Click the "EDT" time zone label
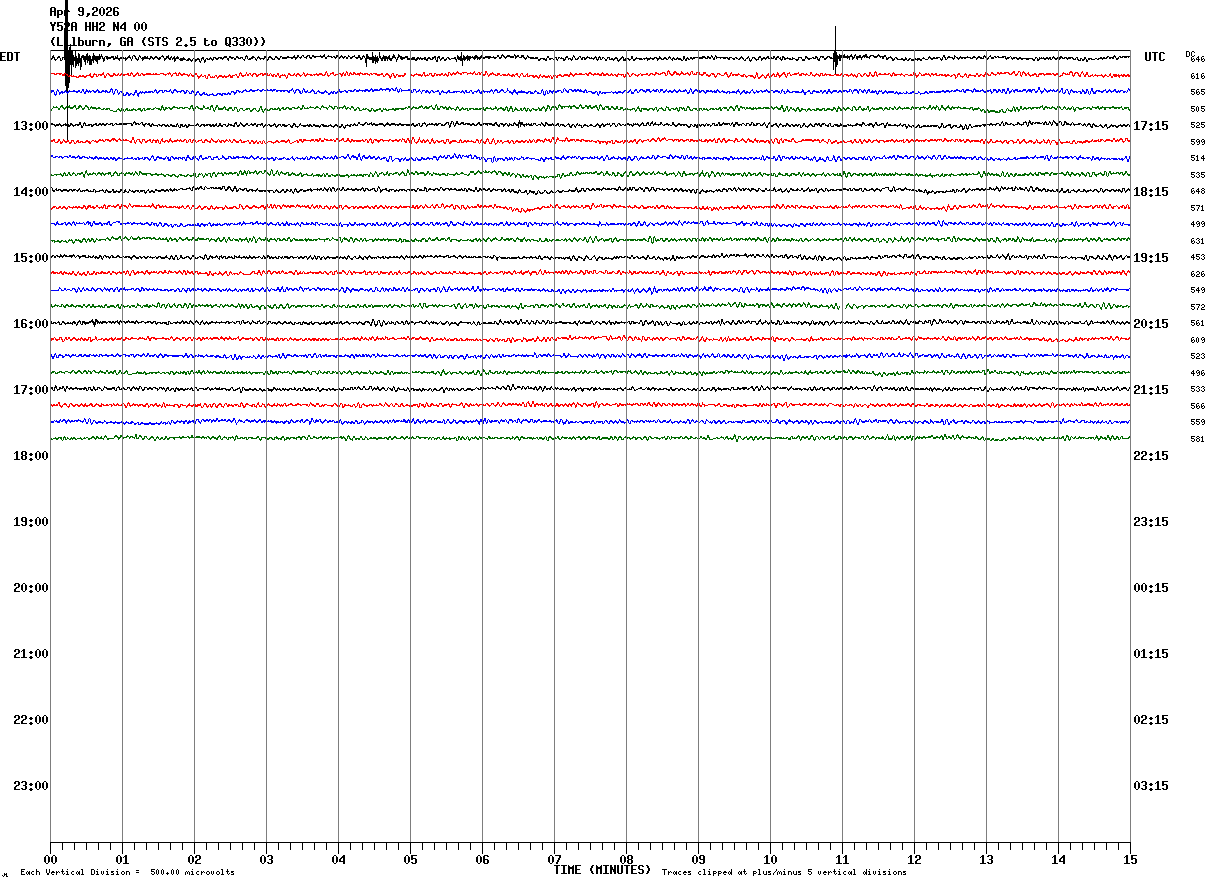Viewport: 1210px width, 886px height. pos(10,57)
